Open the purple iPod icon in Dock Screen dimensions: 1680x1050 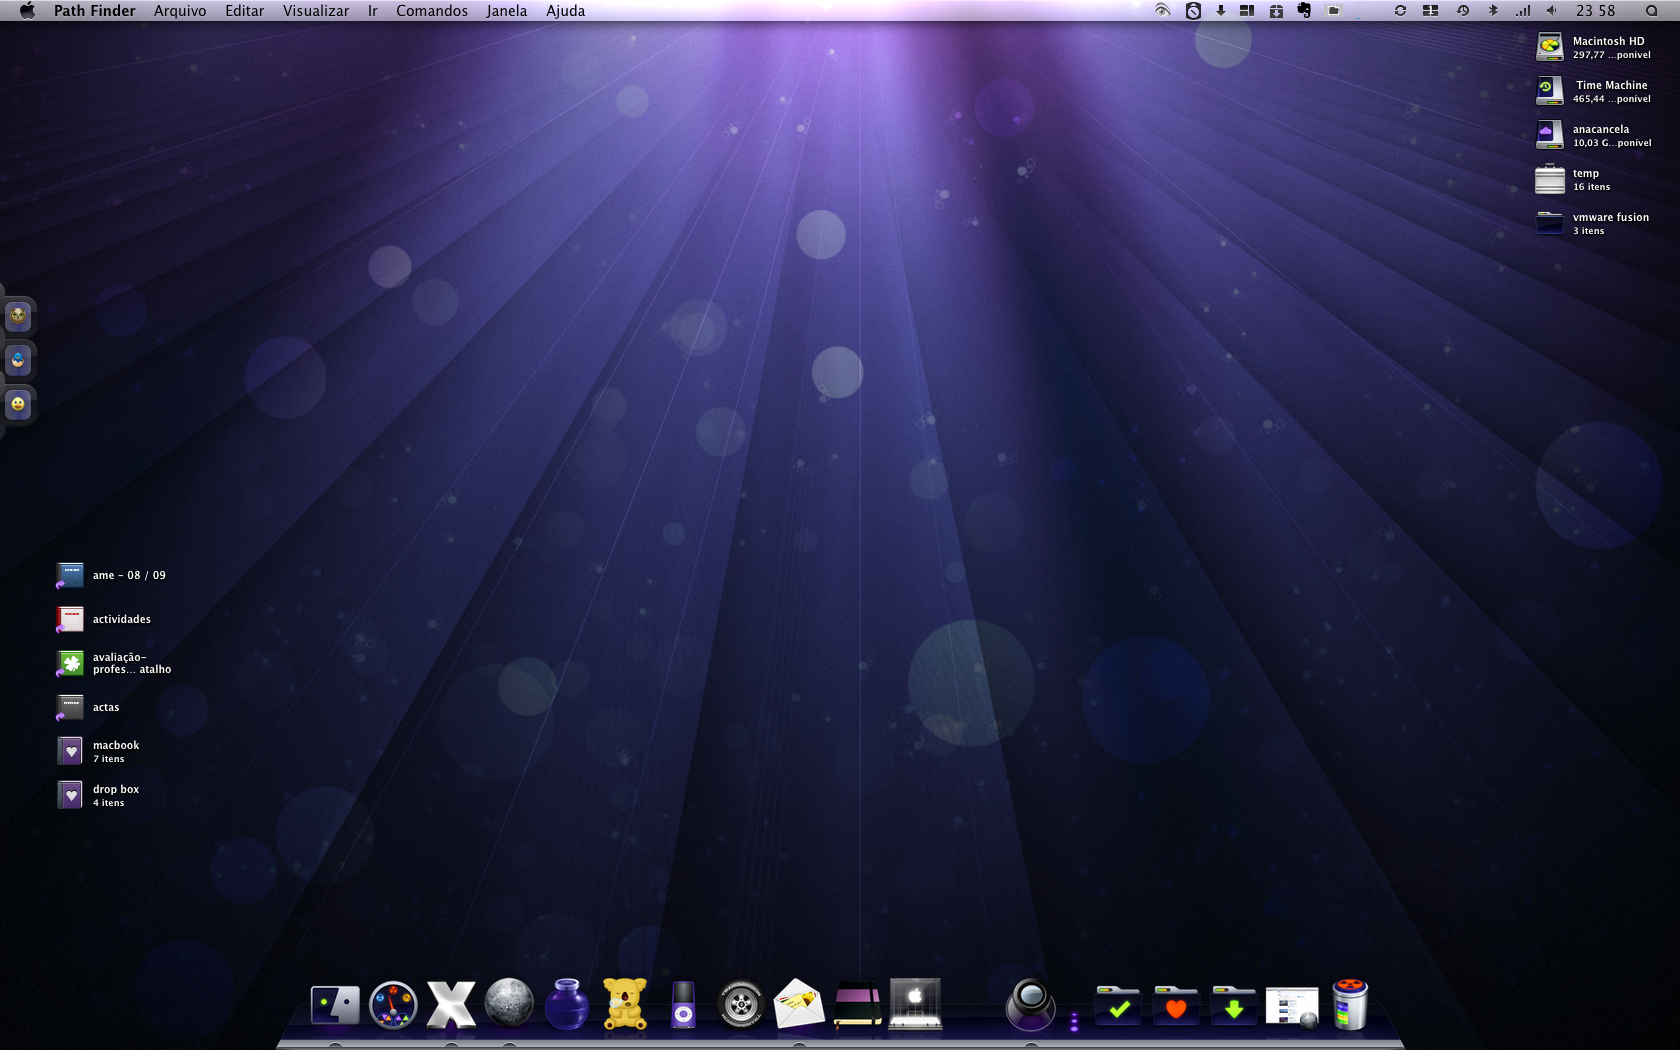coord(683,1005)
